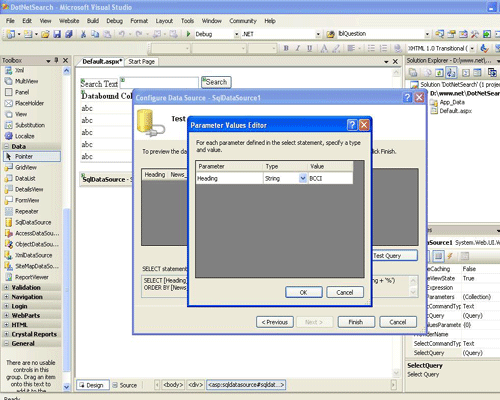
Task: Switch to Source view
Action: pyautogui.click(x=125, y=385)
